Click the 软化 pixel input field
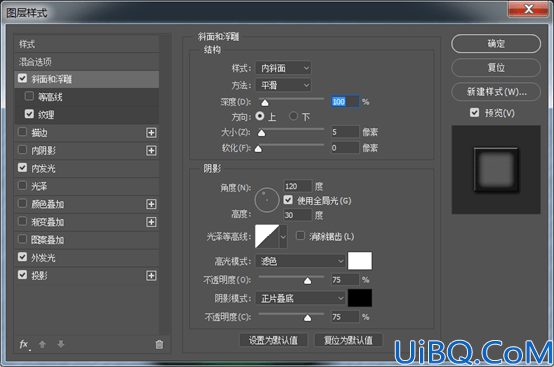The width and height of the screenshot is (554, 367). [x=345, y=148]
